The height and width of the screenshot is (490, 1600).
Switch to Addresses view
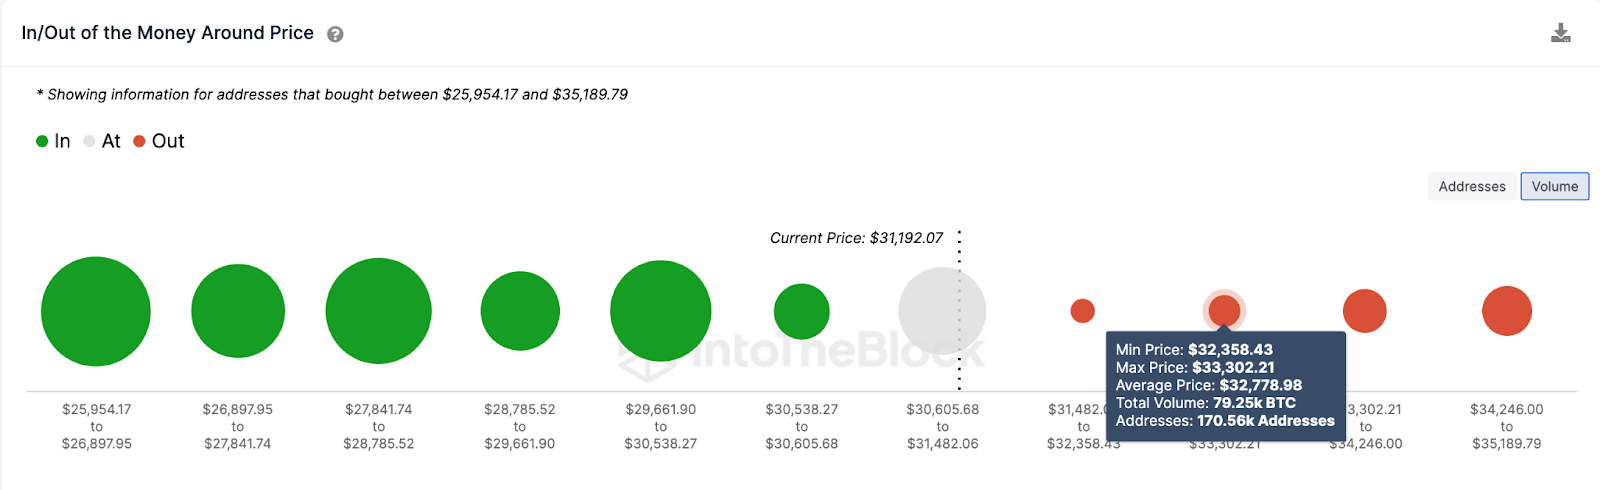(1472, 186)
